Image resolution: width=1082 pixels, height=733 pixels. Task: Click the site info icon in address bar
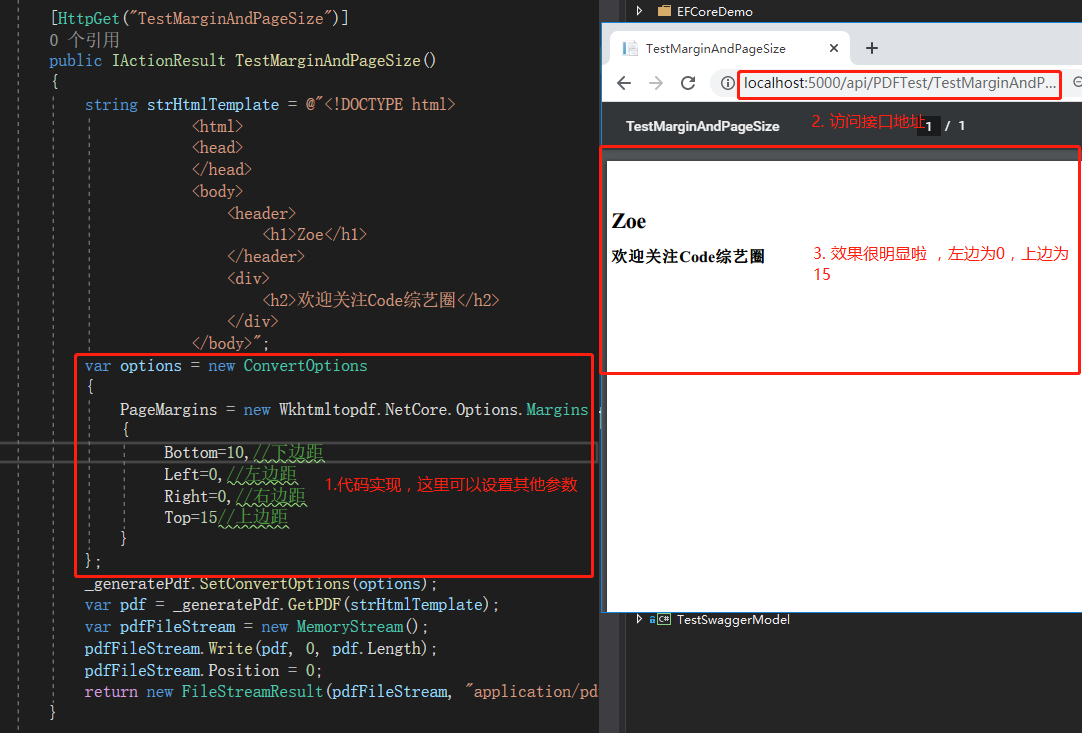(x=727, y=84)
